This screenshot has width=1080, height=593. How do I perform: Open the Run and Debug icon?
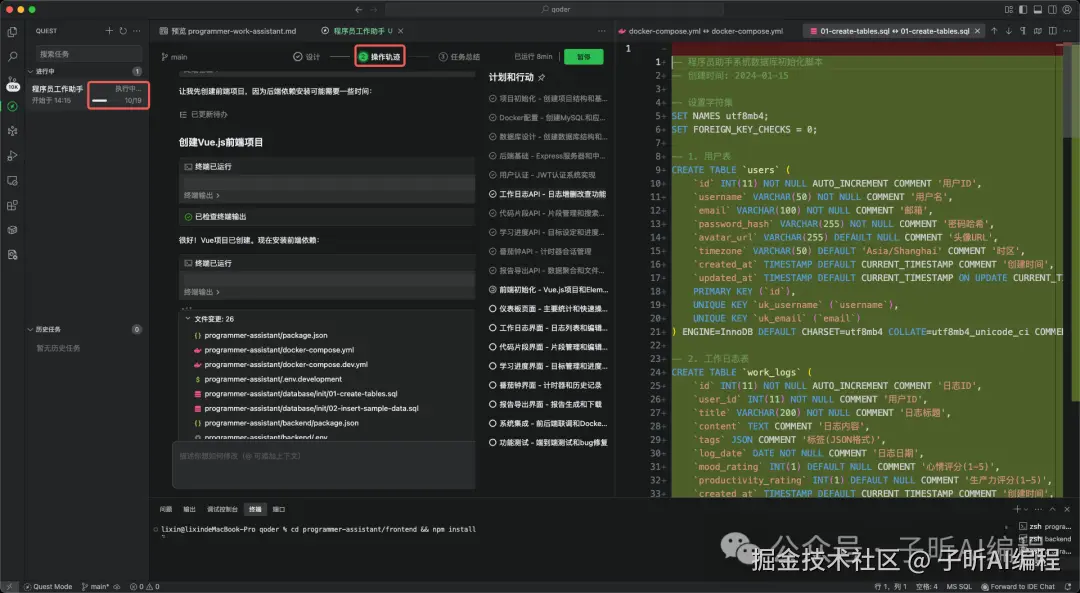pyautogui.click(x=12, y=156)
